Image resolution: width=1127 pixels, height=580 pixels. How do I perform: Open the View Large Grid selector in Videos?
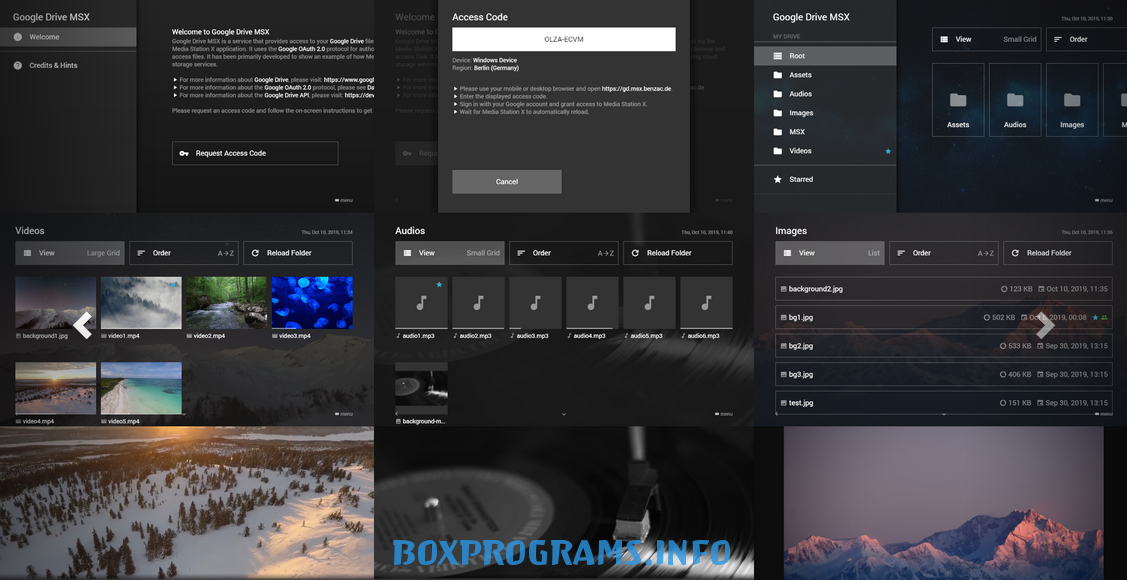[x=70, y=253]
